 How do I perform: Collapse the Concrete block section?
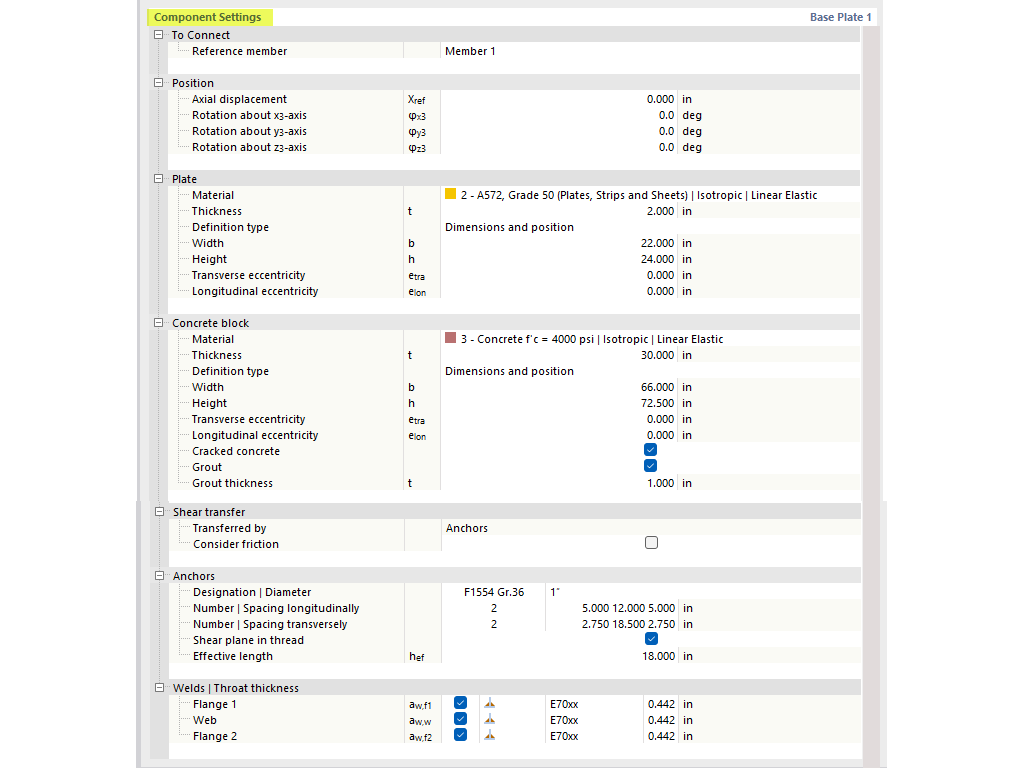158,323
